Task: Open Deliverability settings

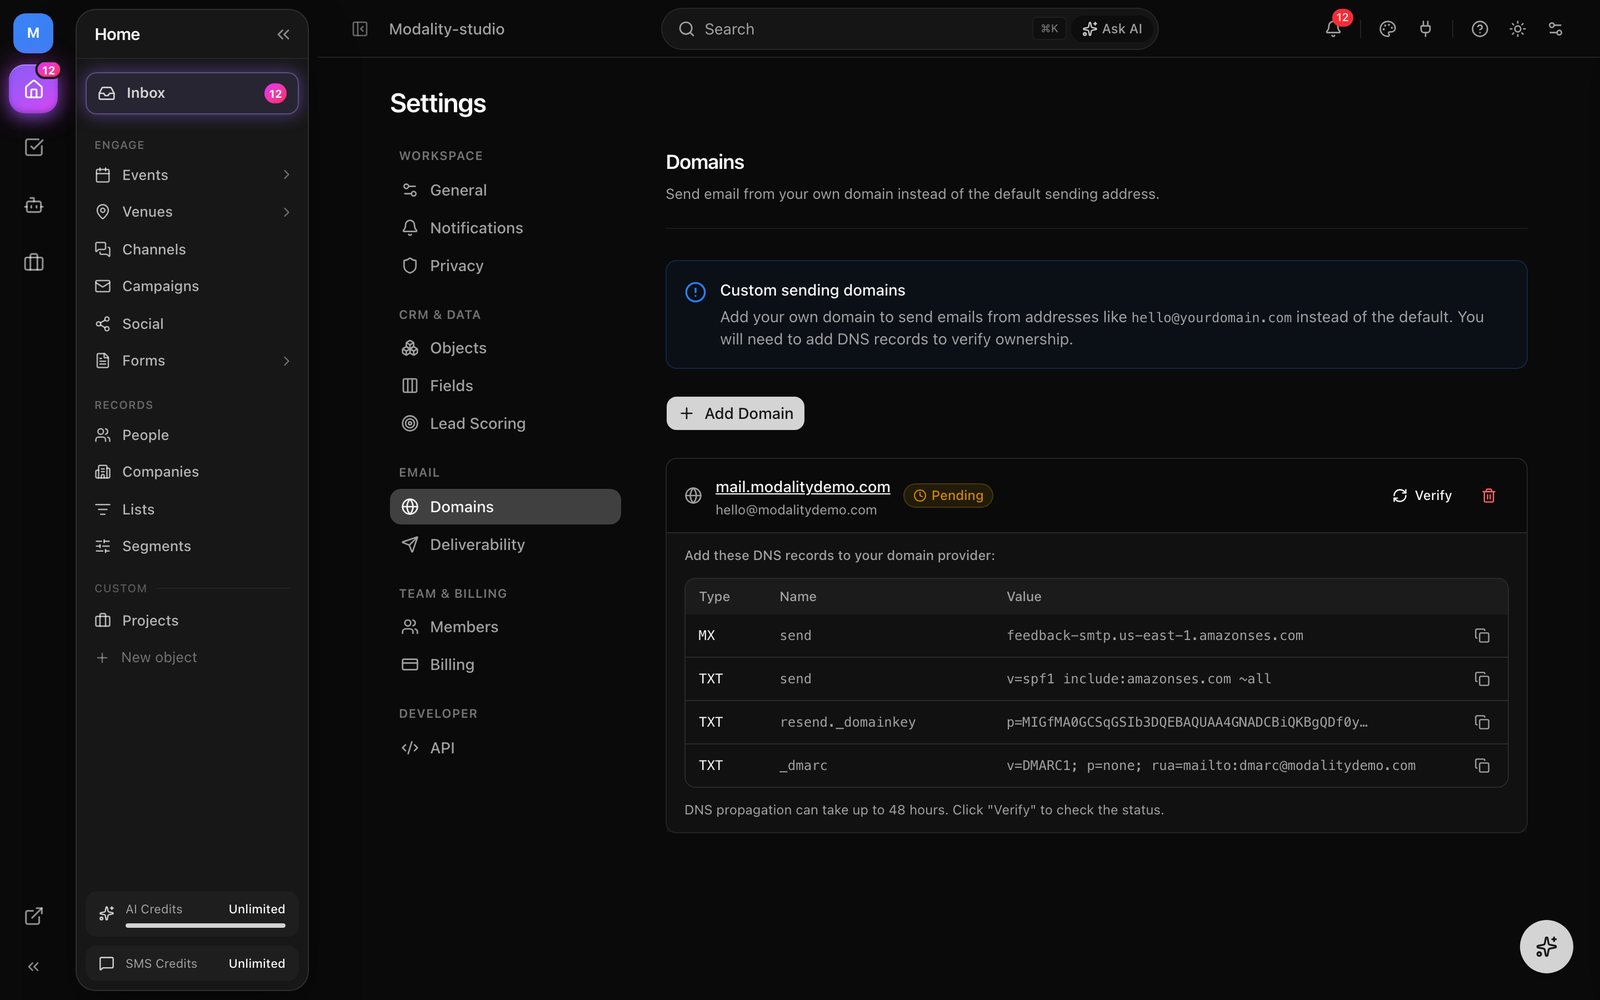Action: tap(505, 545)
